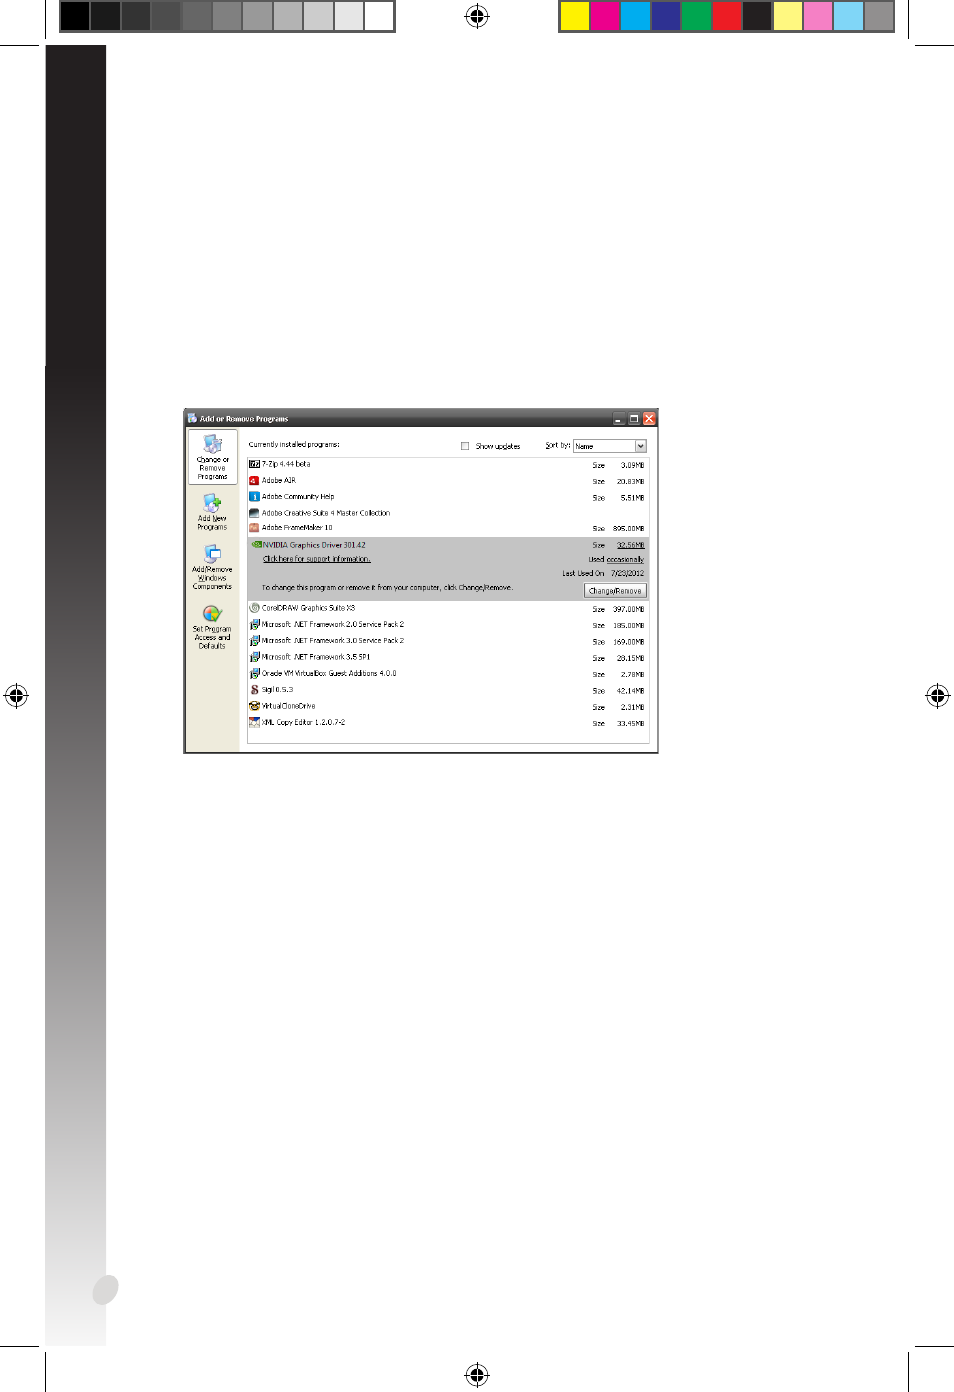
Task: Click the 33.45MB size value
Action: pyautogui.click(x=630, y=723)
